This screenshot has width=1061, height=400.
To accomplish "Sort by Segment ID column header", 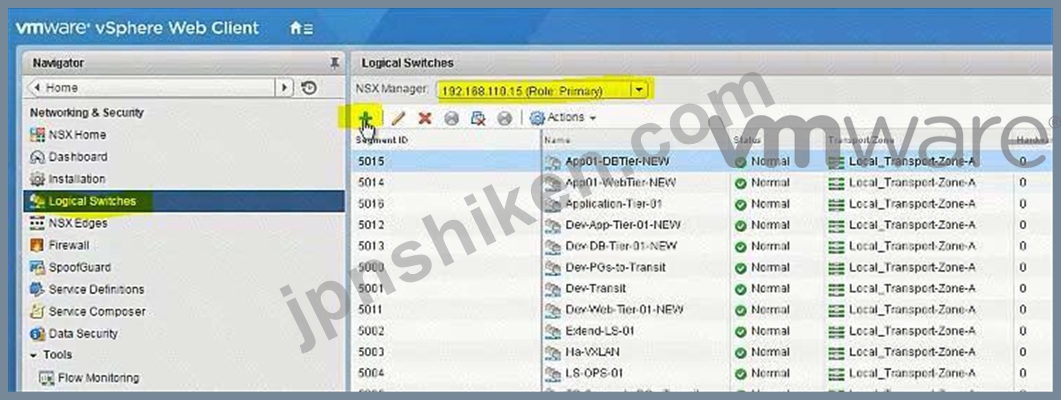I will click(446, 139).
